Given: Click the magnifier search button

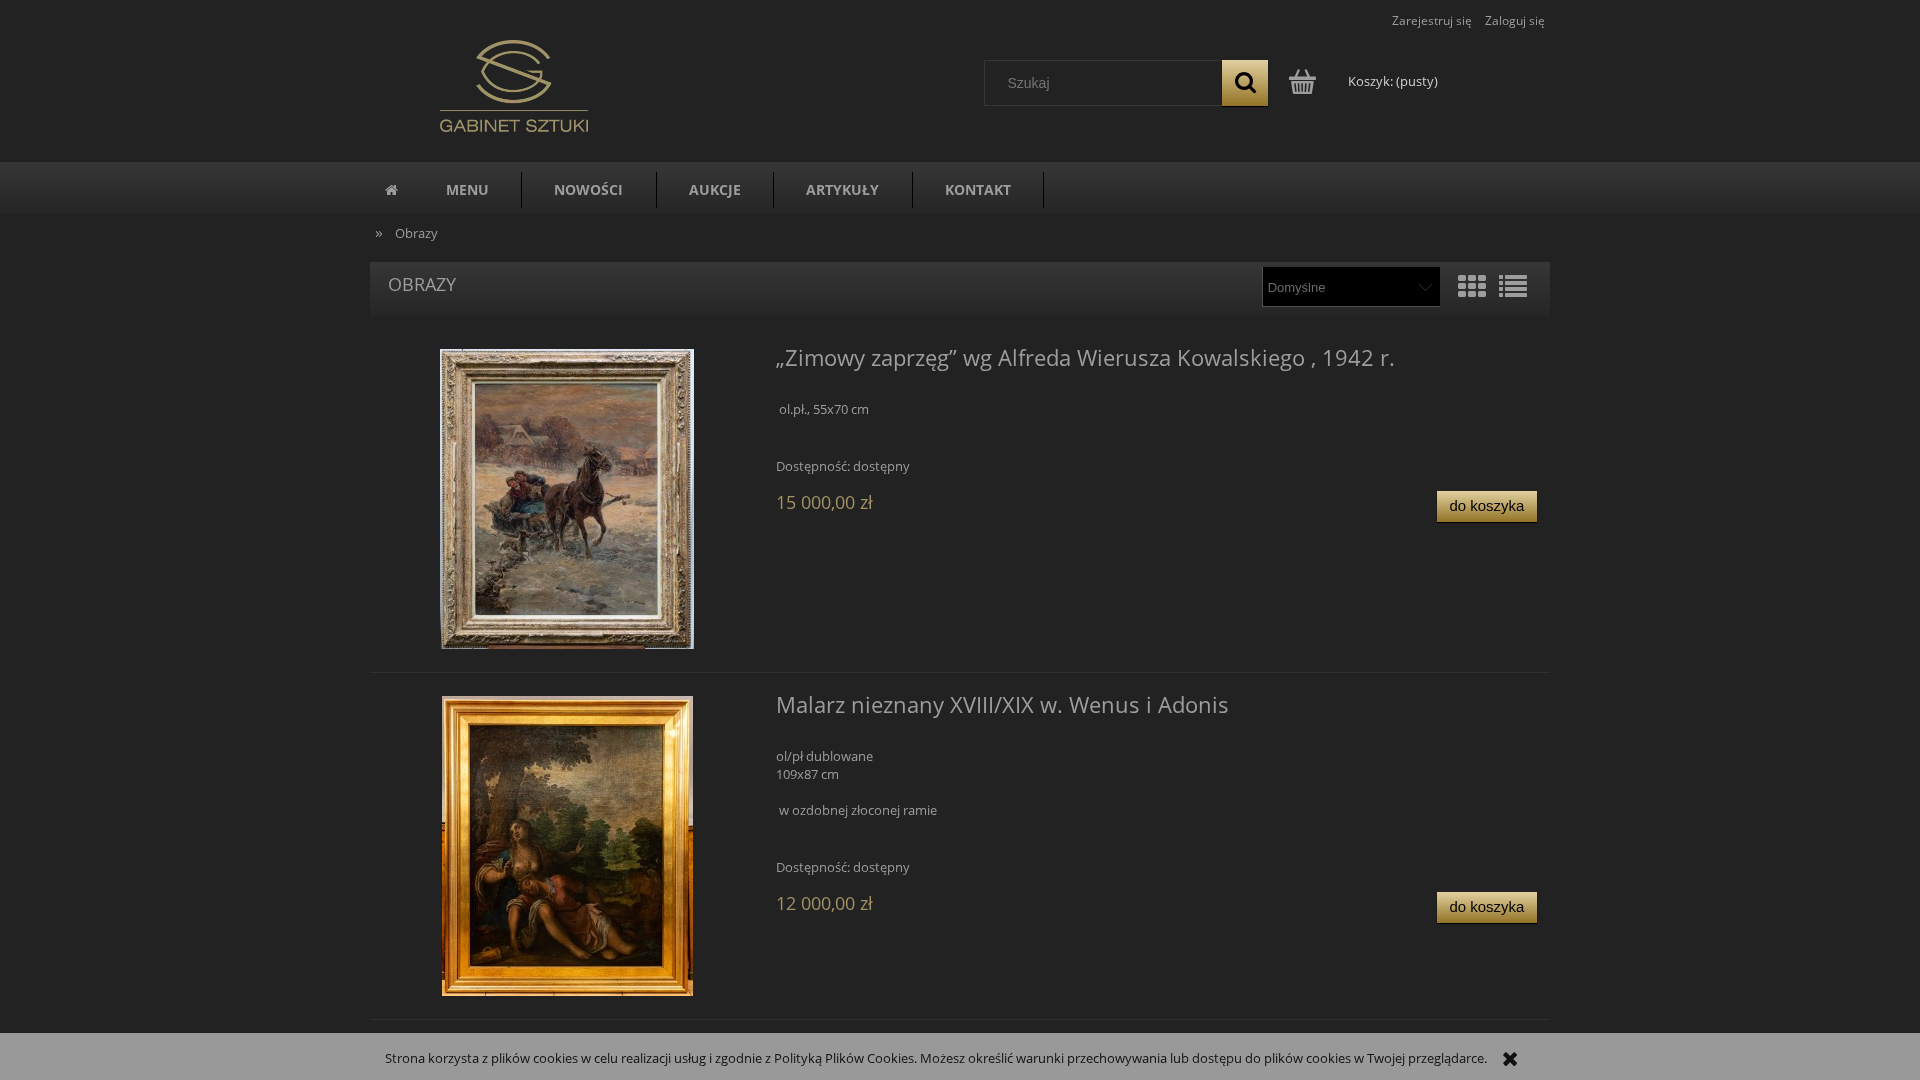Looking at the screenshot, I should click(1244, 83).
